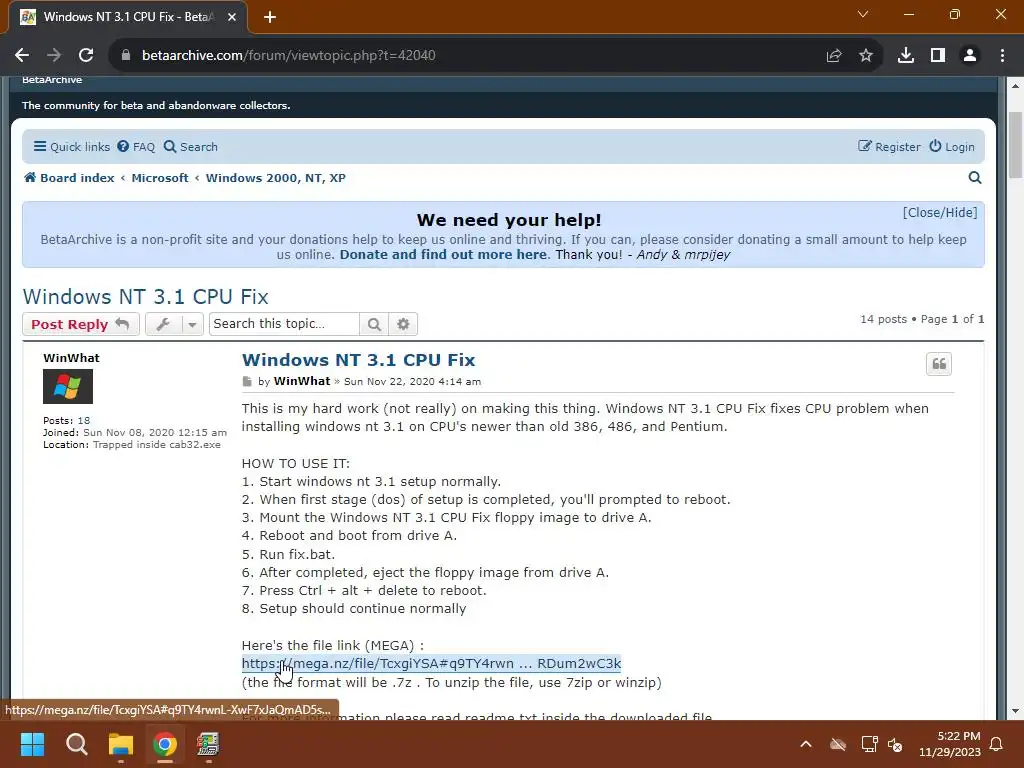1024x768 pixels.
Task: Close/Hide the donation banner
Action: coord(940,213)
